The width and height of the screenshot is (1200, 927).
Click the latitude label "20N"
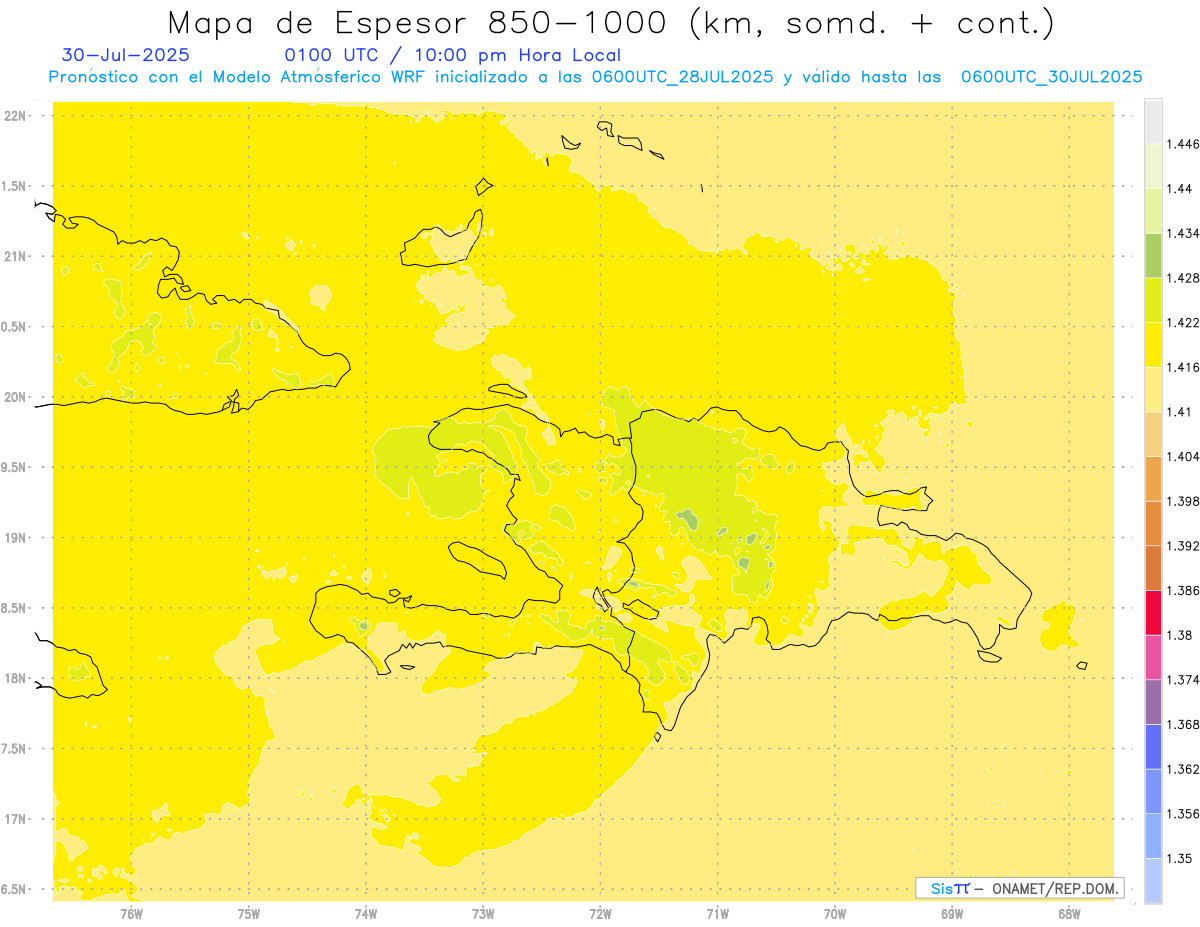tap(15, 397)
